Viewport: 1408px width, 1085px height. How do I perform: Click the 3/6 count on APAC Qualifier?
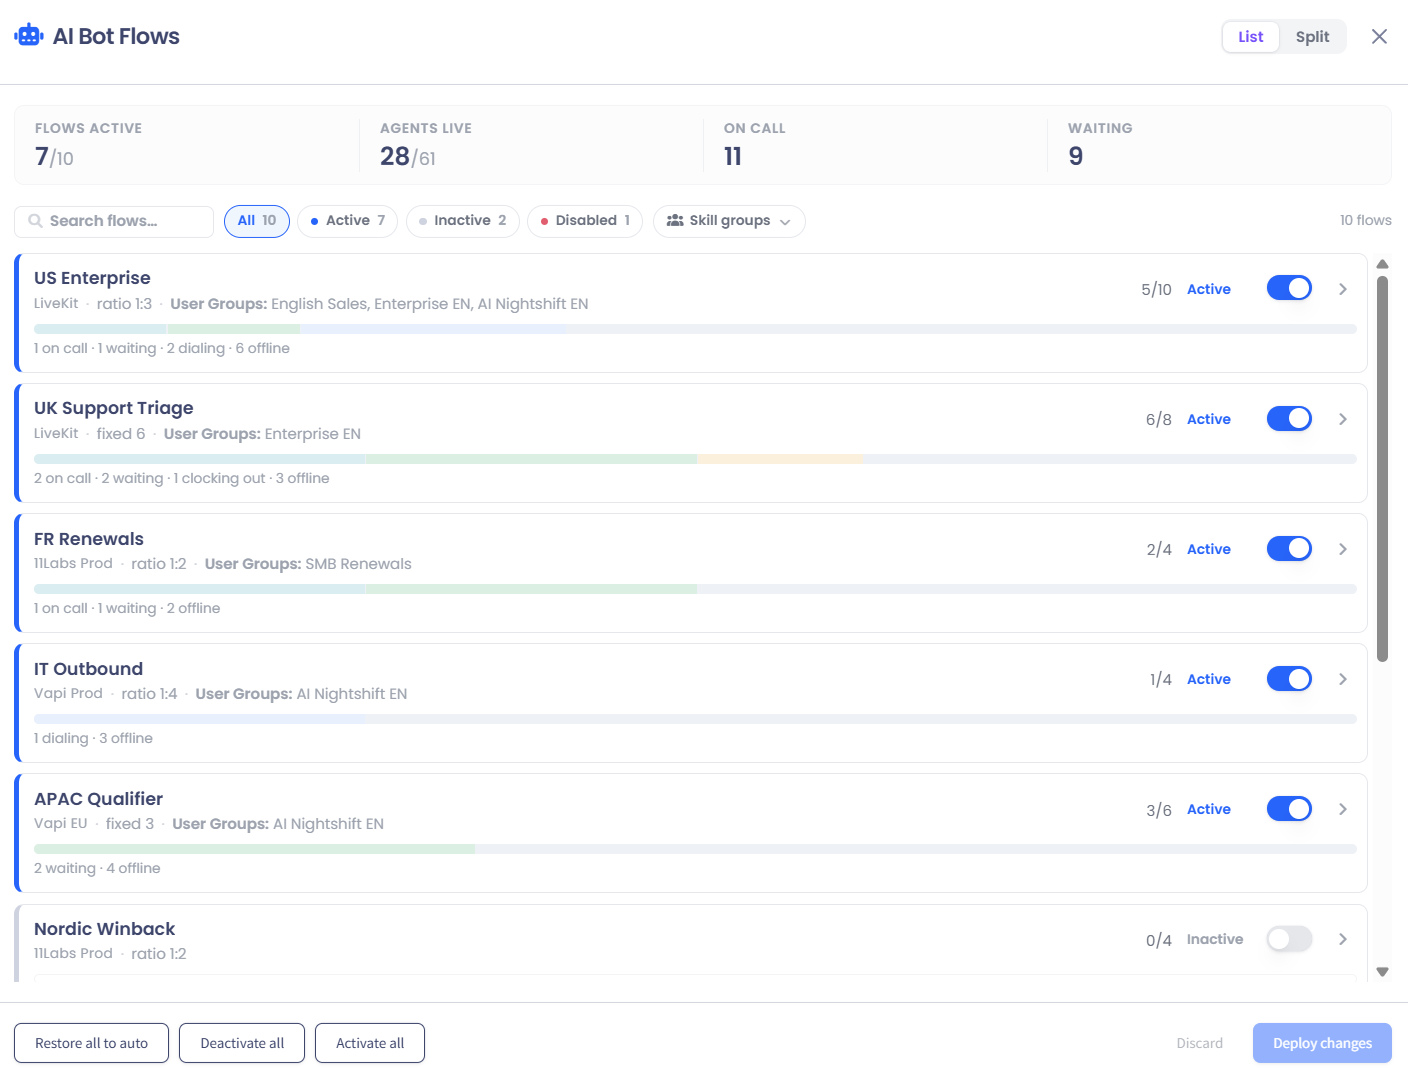point(1159,810)
